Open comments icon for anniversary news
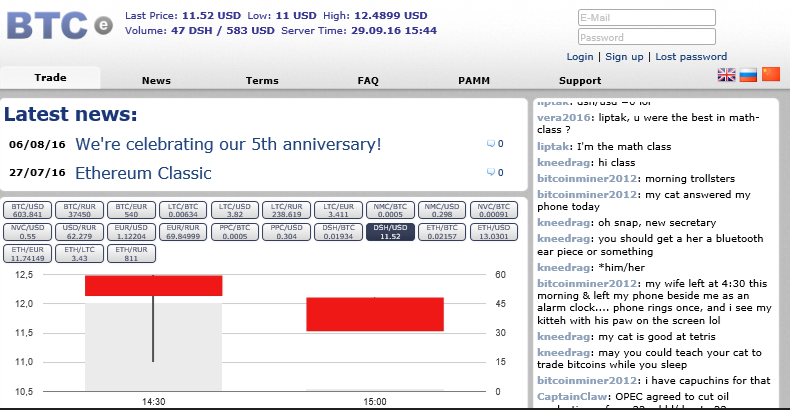Screen dimensions: 790x410 (491, 144)
